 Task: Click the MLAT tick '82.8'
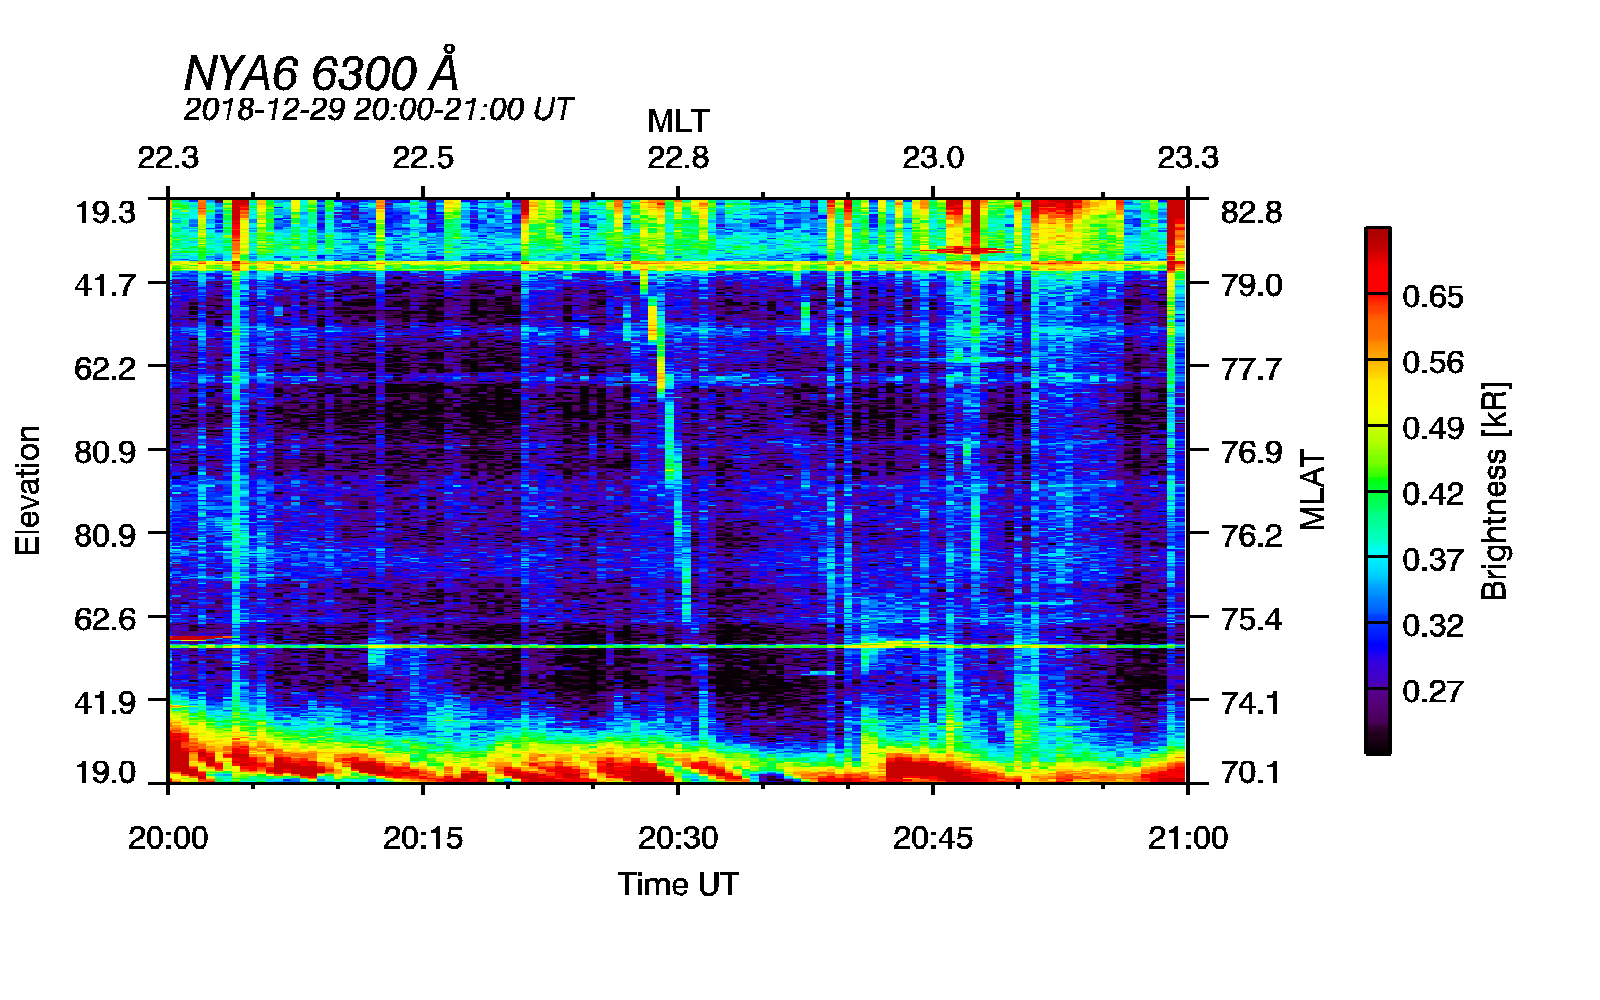pos(1251,212)
